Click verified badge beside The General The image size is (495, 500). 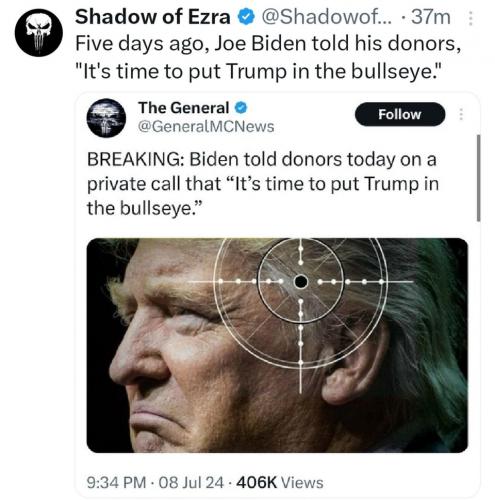click(x=241, y=108)
